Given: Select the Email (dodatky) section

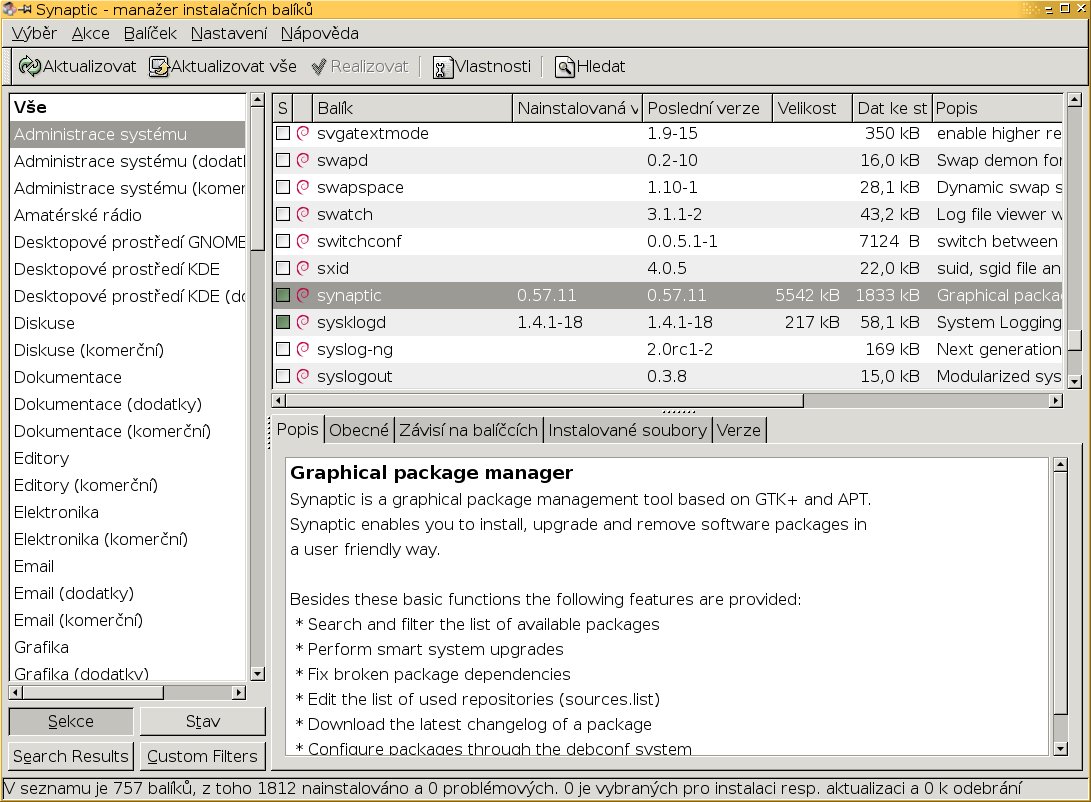Looking at the screenshot, I should [x=128, y=593].
